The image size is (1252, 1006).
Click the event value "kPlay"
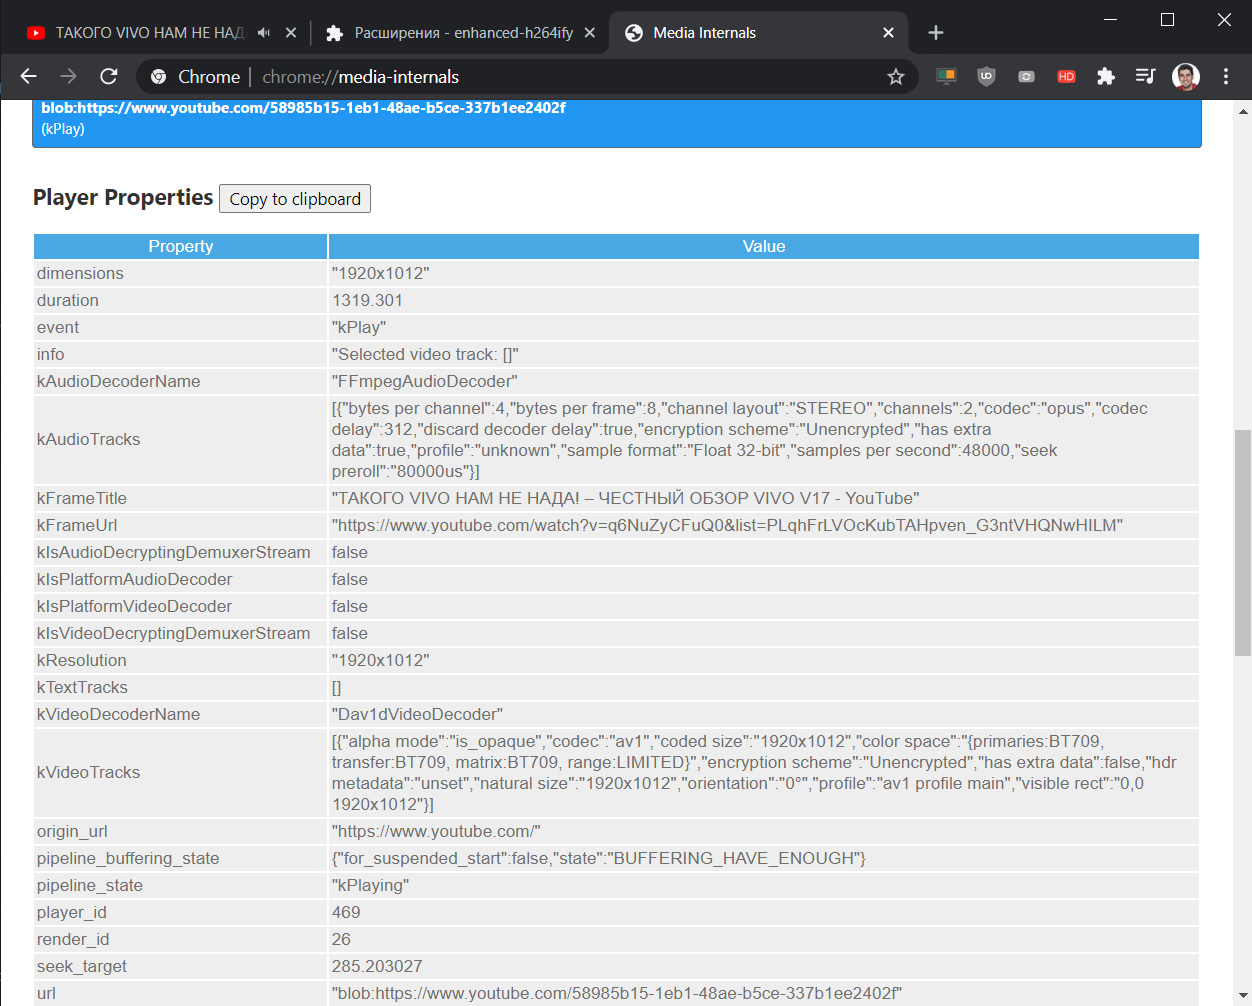click(359, 327)
